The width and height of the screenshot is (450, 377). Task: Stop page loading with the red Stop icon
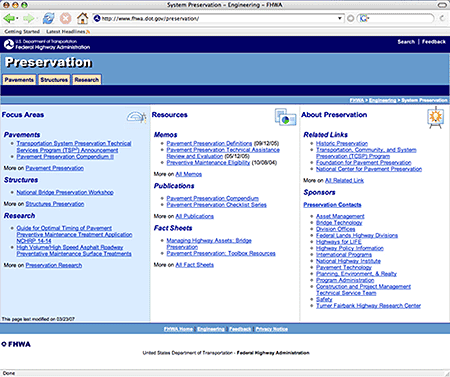65,18
